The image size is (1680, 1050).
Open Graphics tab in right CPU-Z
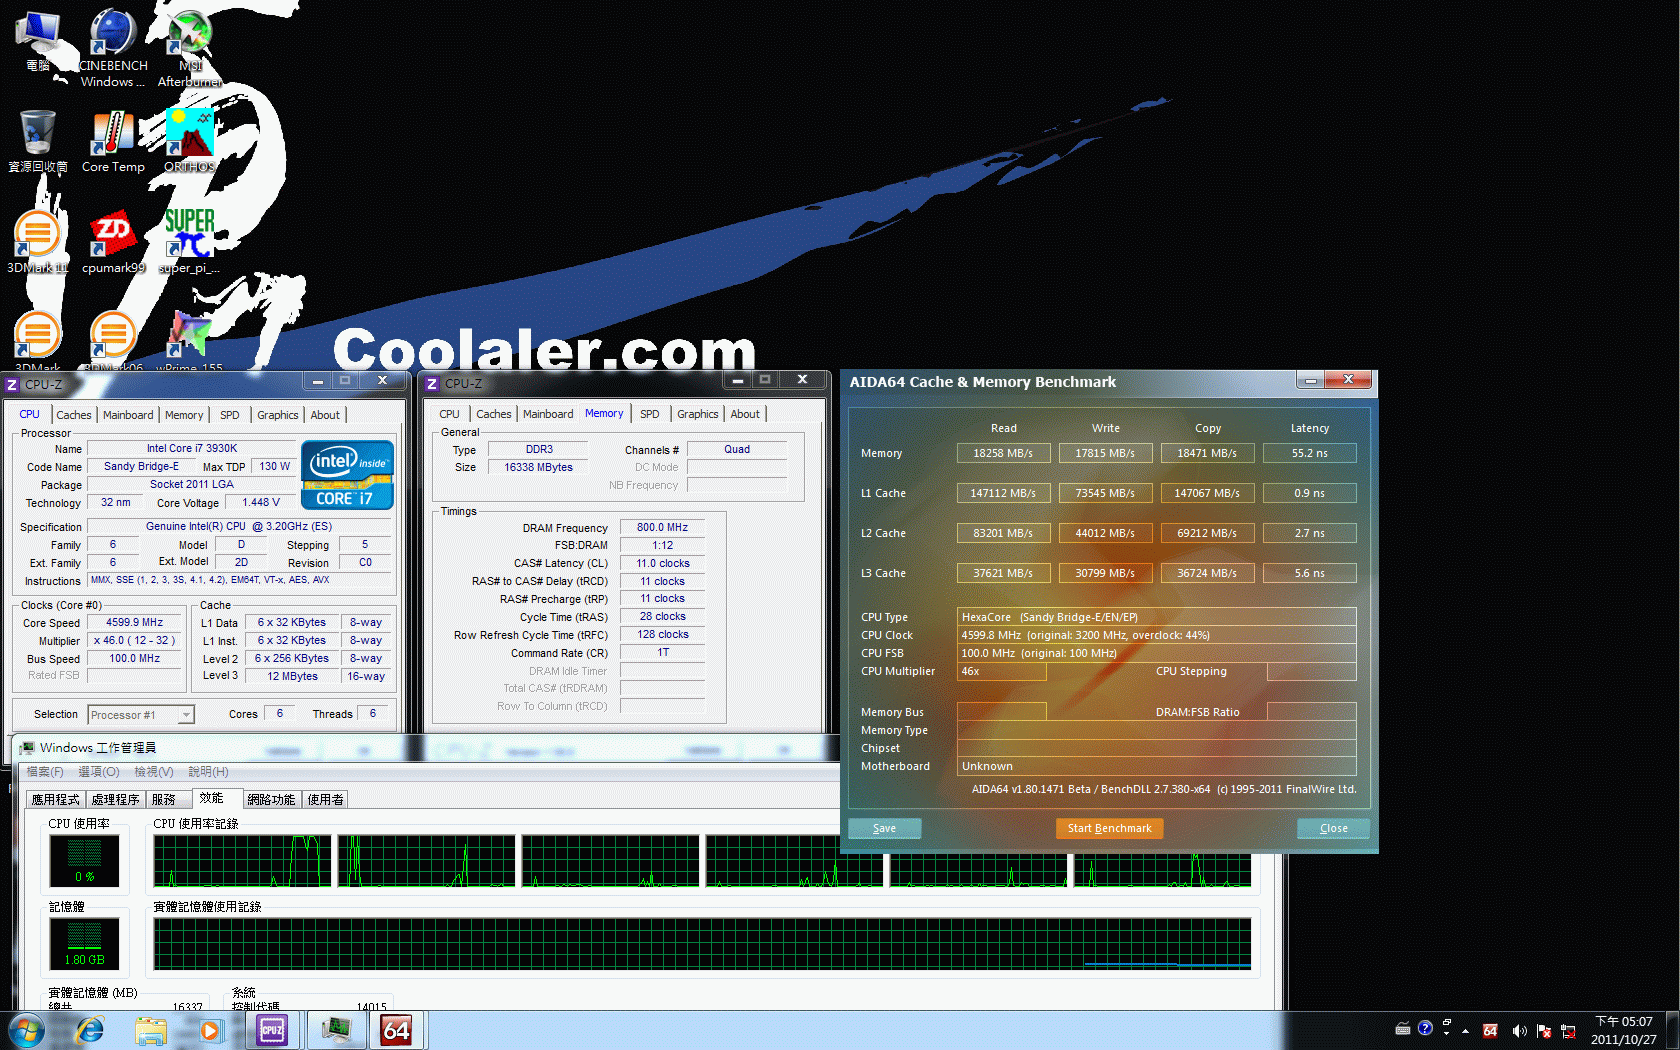coord(698,414)
